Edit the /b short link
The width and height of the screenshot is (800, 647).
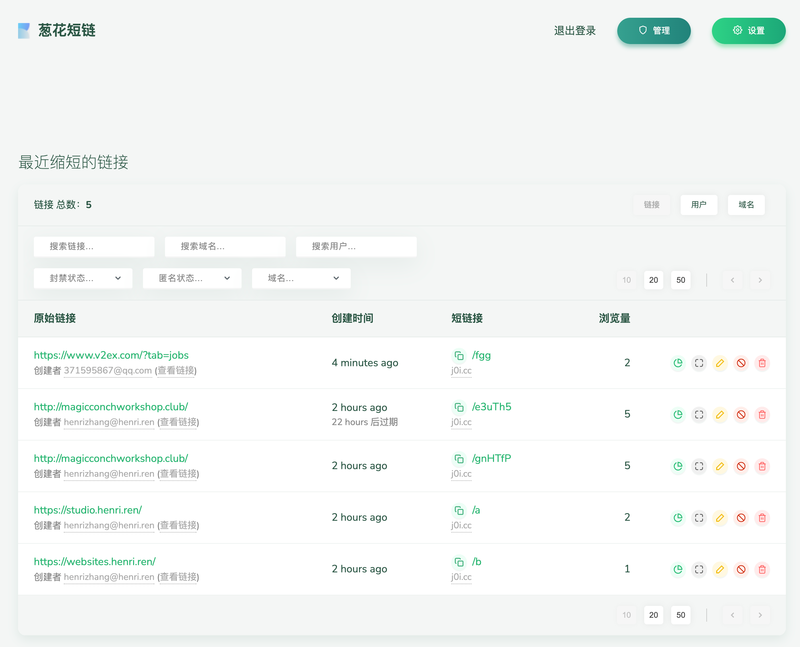click(720, 569)
